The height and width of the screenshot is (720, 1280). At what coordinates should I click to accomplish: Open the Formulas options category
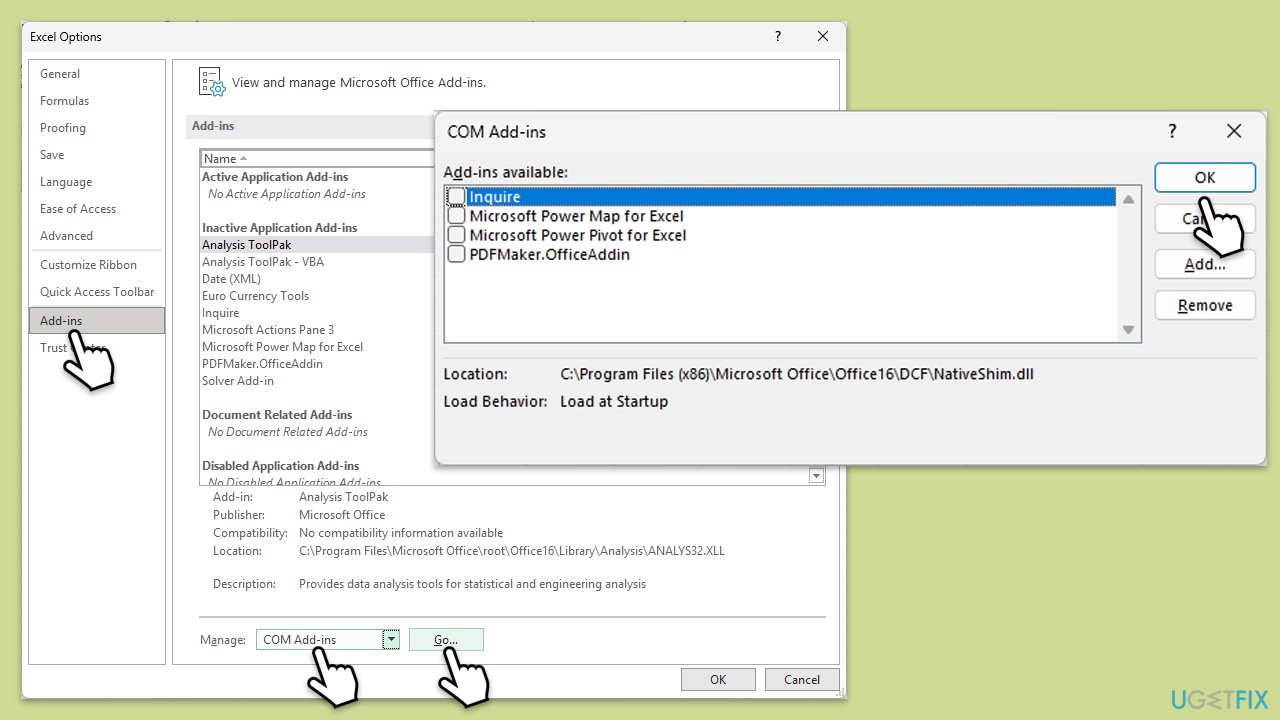(64, 101)
